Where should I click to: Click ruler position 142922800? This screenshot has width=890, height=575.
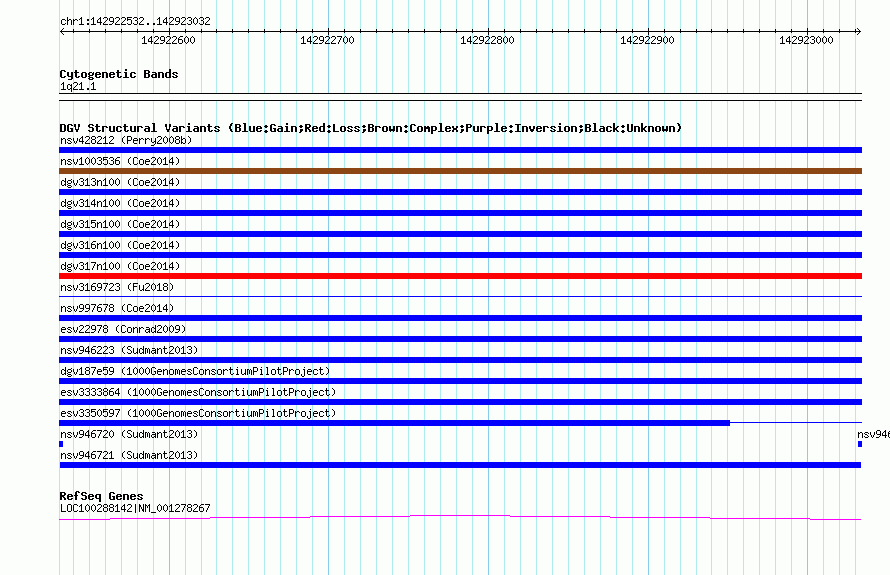tap(487, 40)
